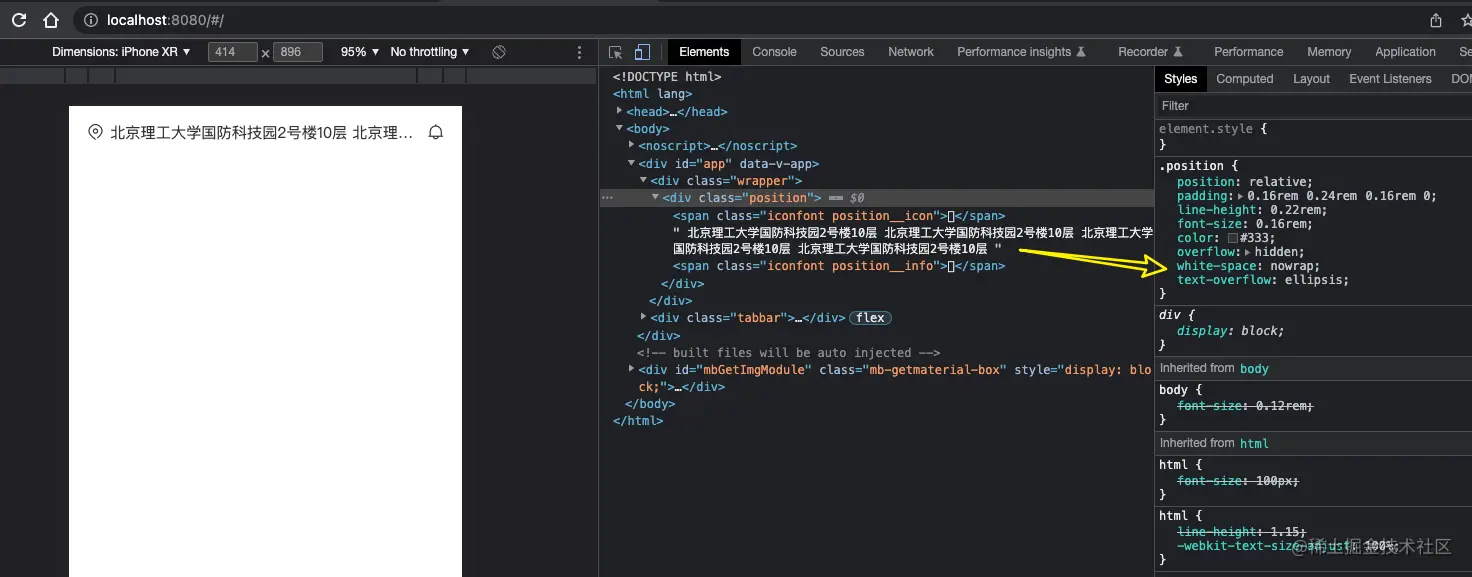This screenshot has width=1472, height=577.
Task: Click the html link in Inherited from
Action: (x=1254, y=443)
